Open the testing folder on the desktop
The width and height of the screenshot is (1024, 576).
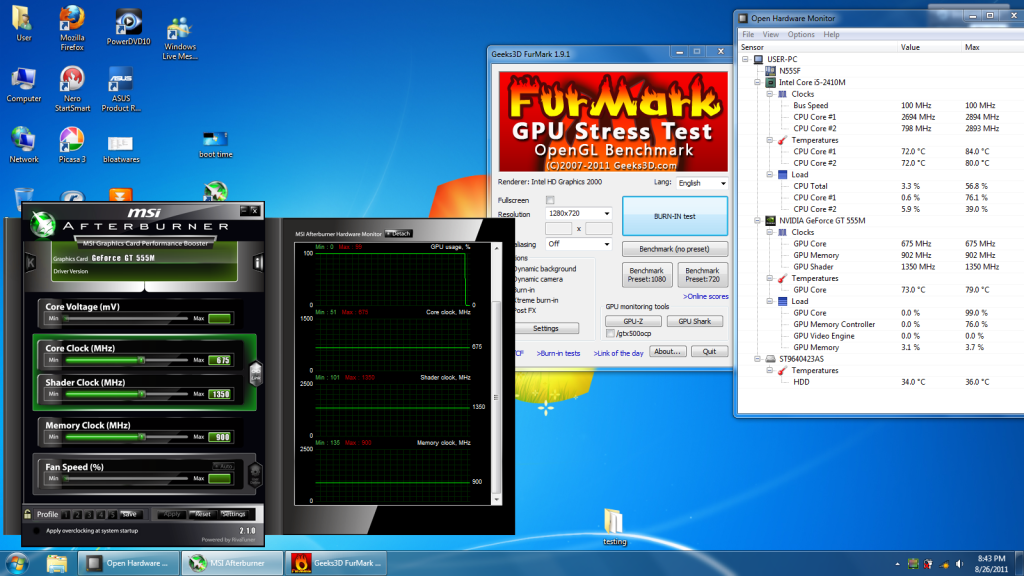point(614,522)
